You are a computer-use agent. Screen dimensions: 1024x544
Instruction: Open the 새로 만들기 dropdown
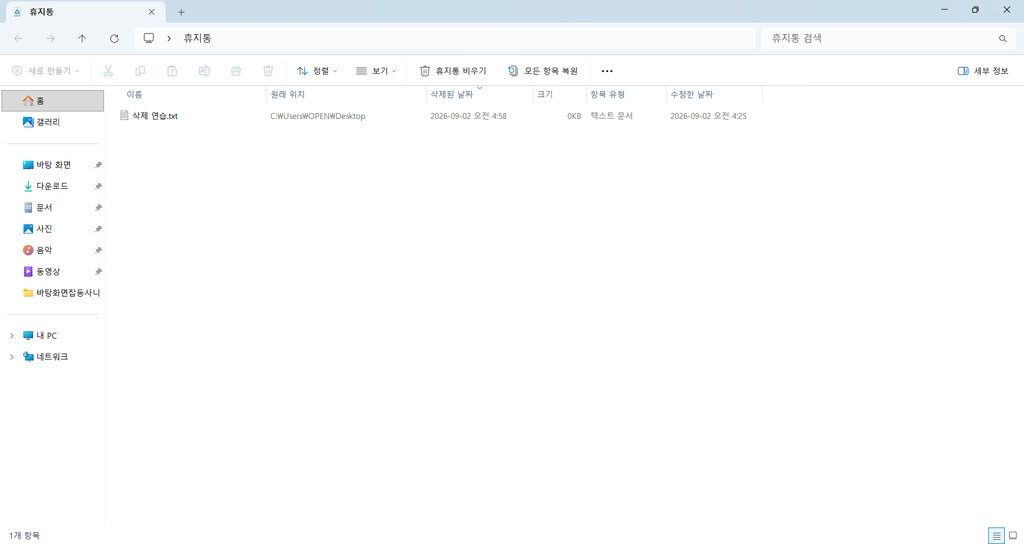[x=46, y=71]
